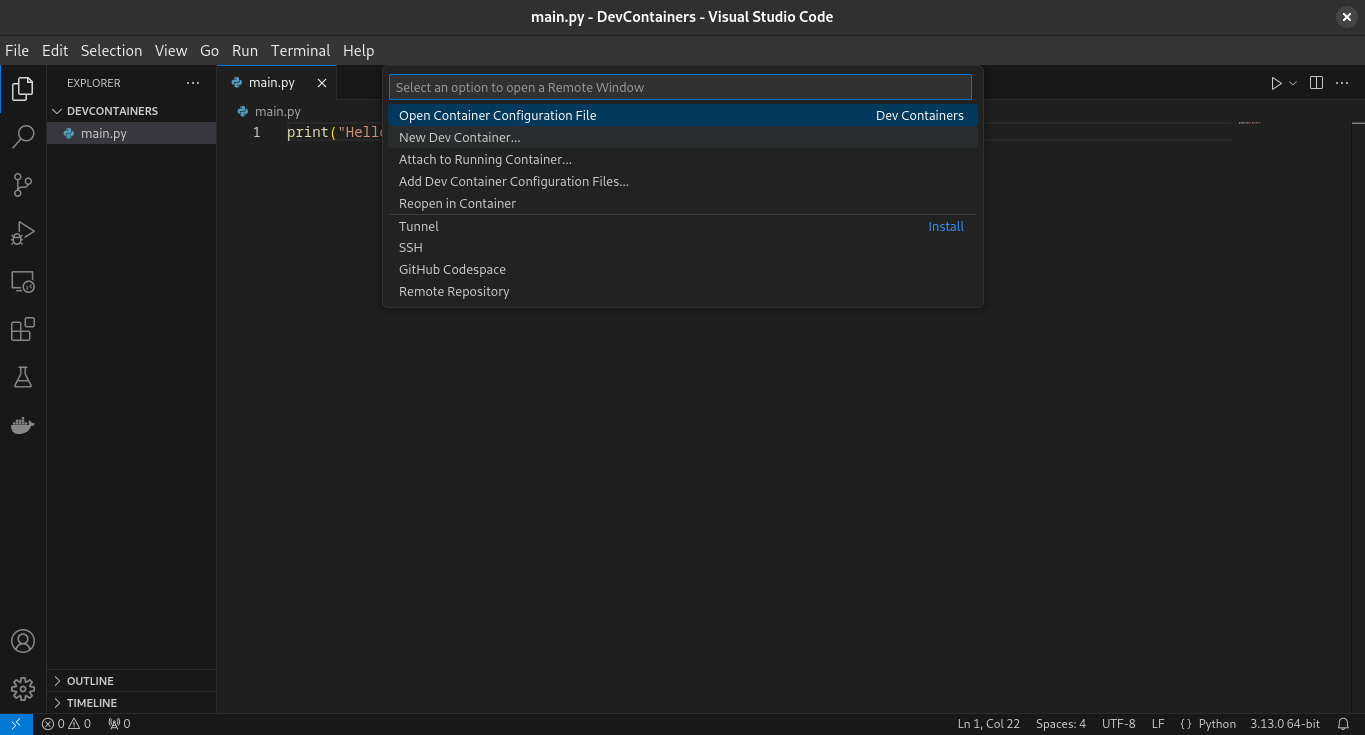Expand the Timeline section
The height and width of the screenshot is (735, 1365).
(91, 703)
